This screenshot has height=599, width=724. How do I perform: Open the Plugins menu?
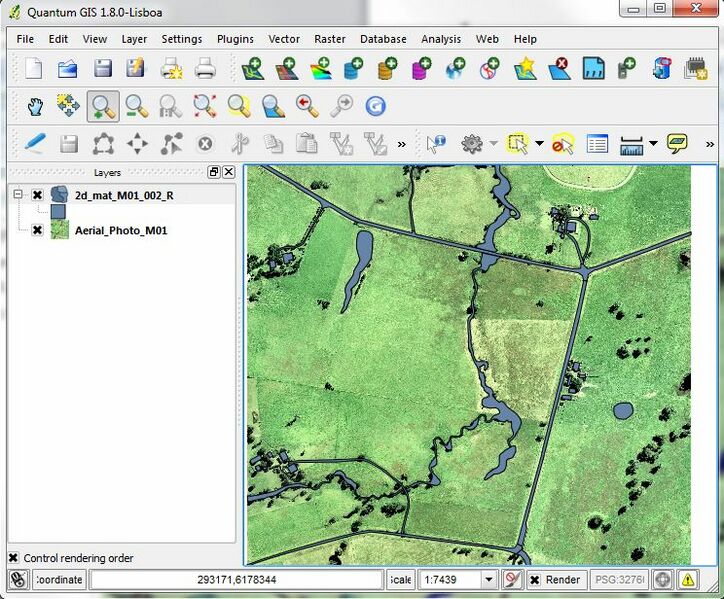(x=235, y=39)
